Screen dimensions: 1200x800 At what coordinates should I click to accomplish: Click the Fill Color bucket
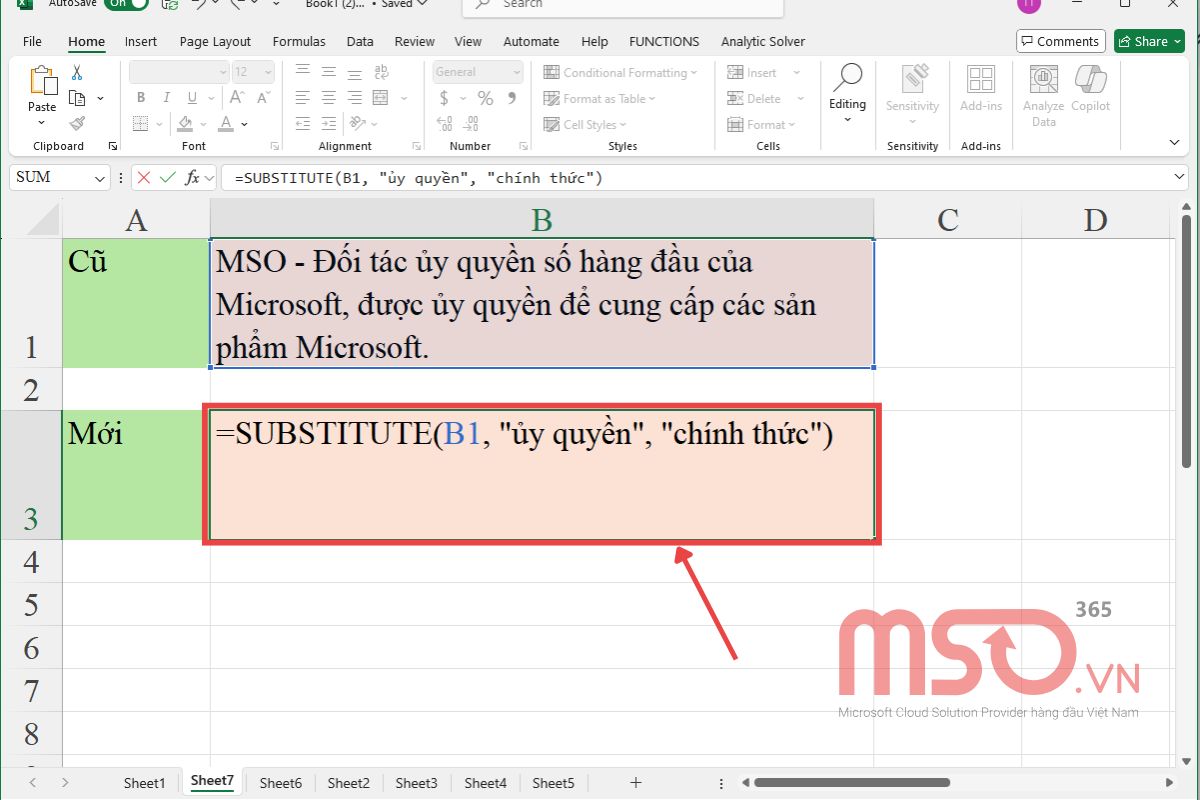click(x=187, y=124)
